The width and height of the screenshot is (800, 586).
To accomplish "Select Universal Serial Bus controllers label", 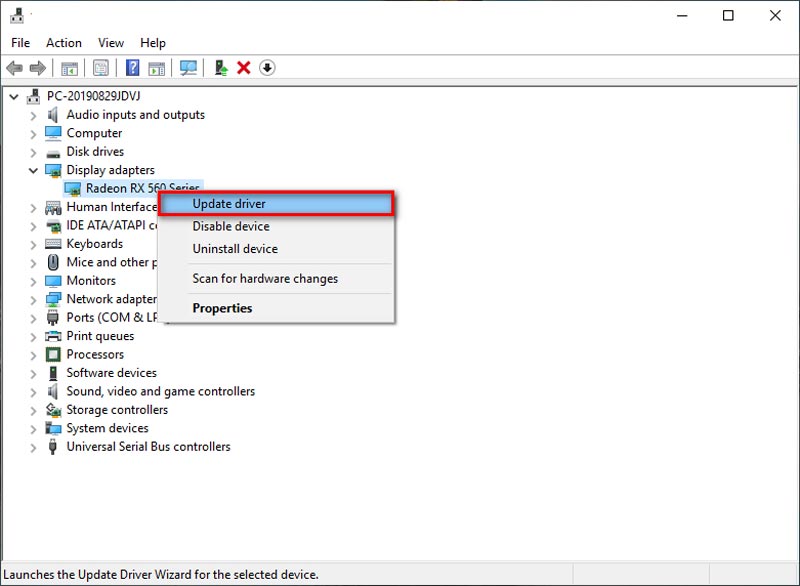I will [148, 447].
